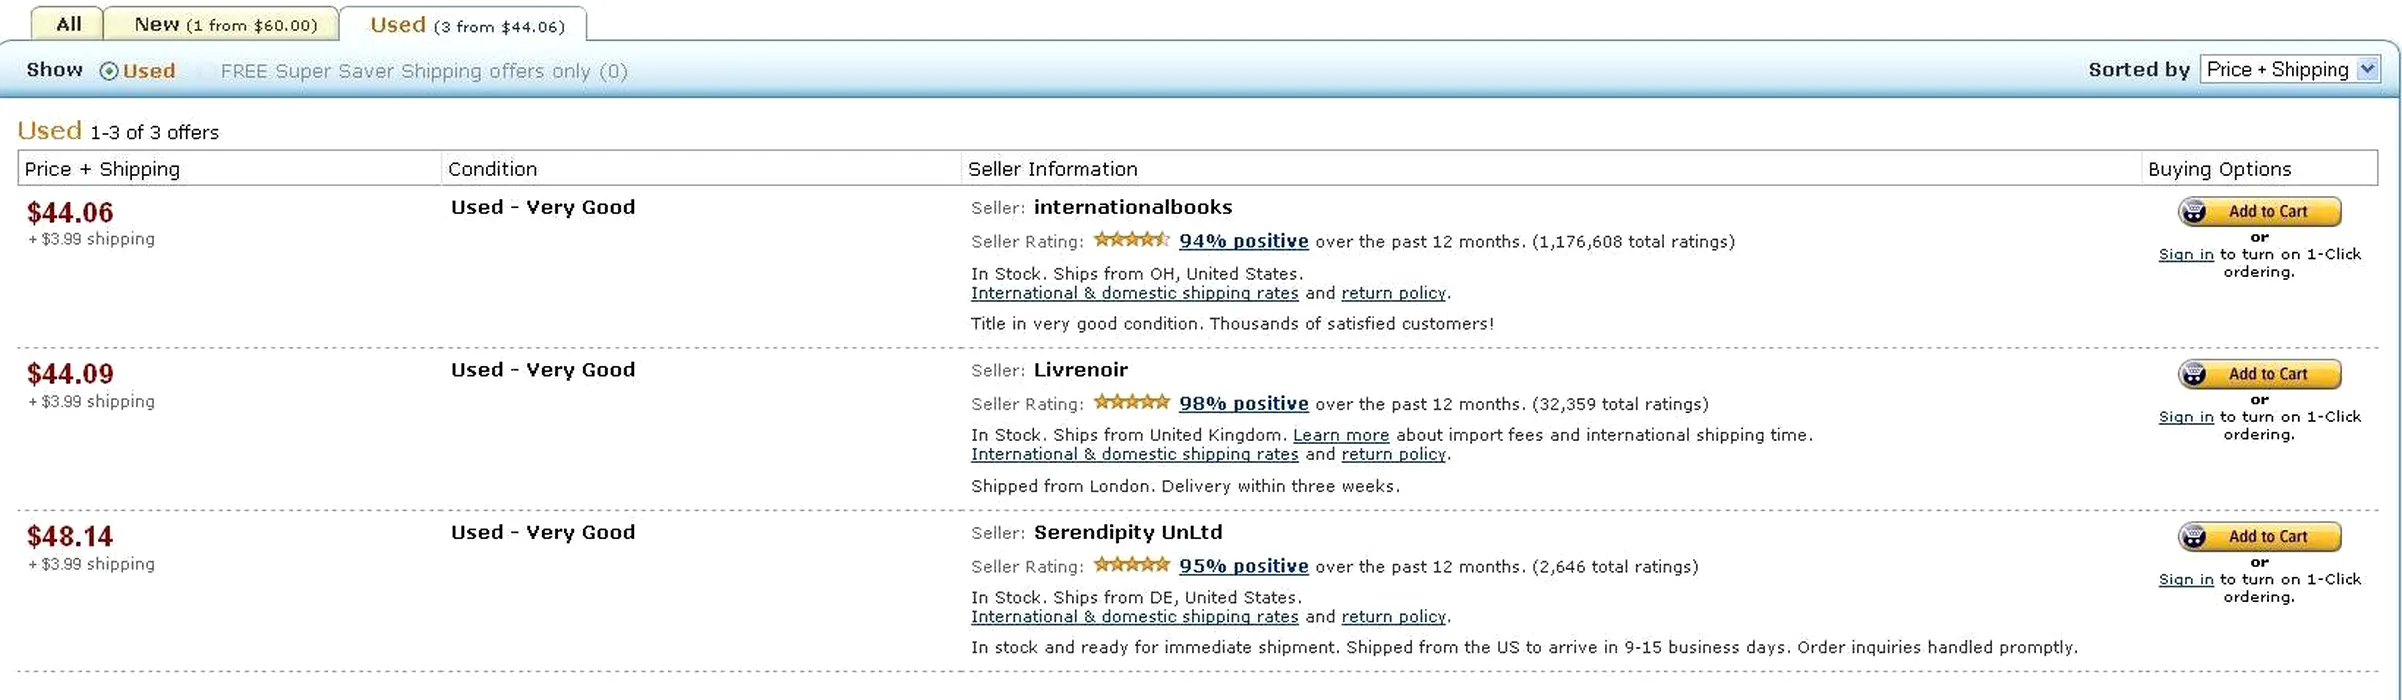Viewport: 2402px width, 700px height.
Task: Click Livrenoir's five-star rating icon
Action: pyautogui.click(x=1131, y=402)
